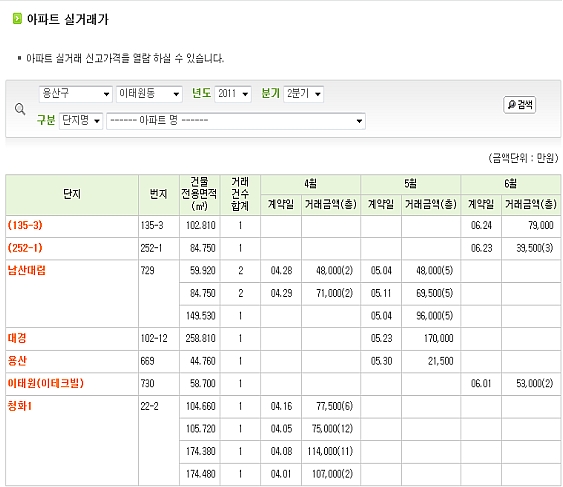Click the 06.01 contract date cell
The image size is (563, 487).
pos(481,384)
